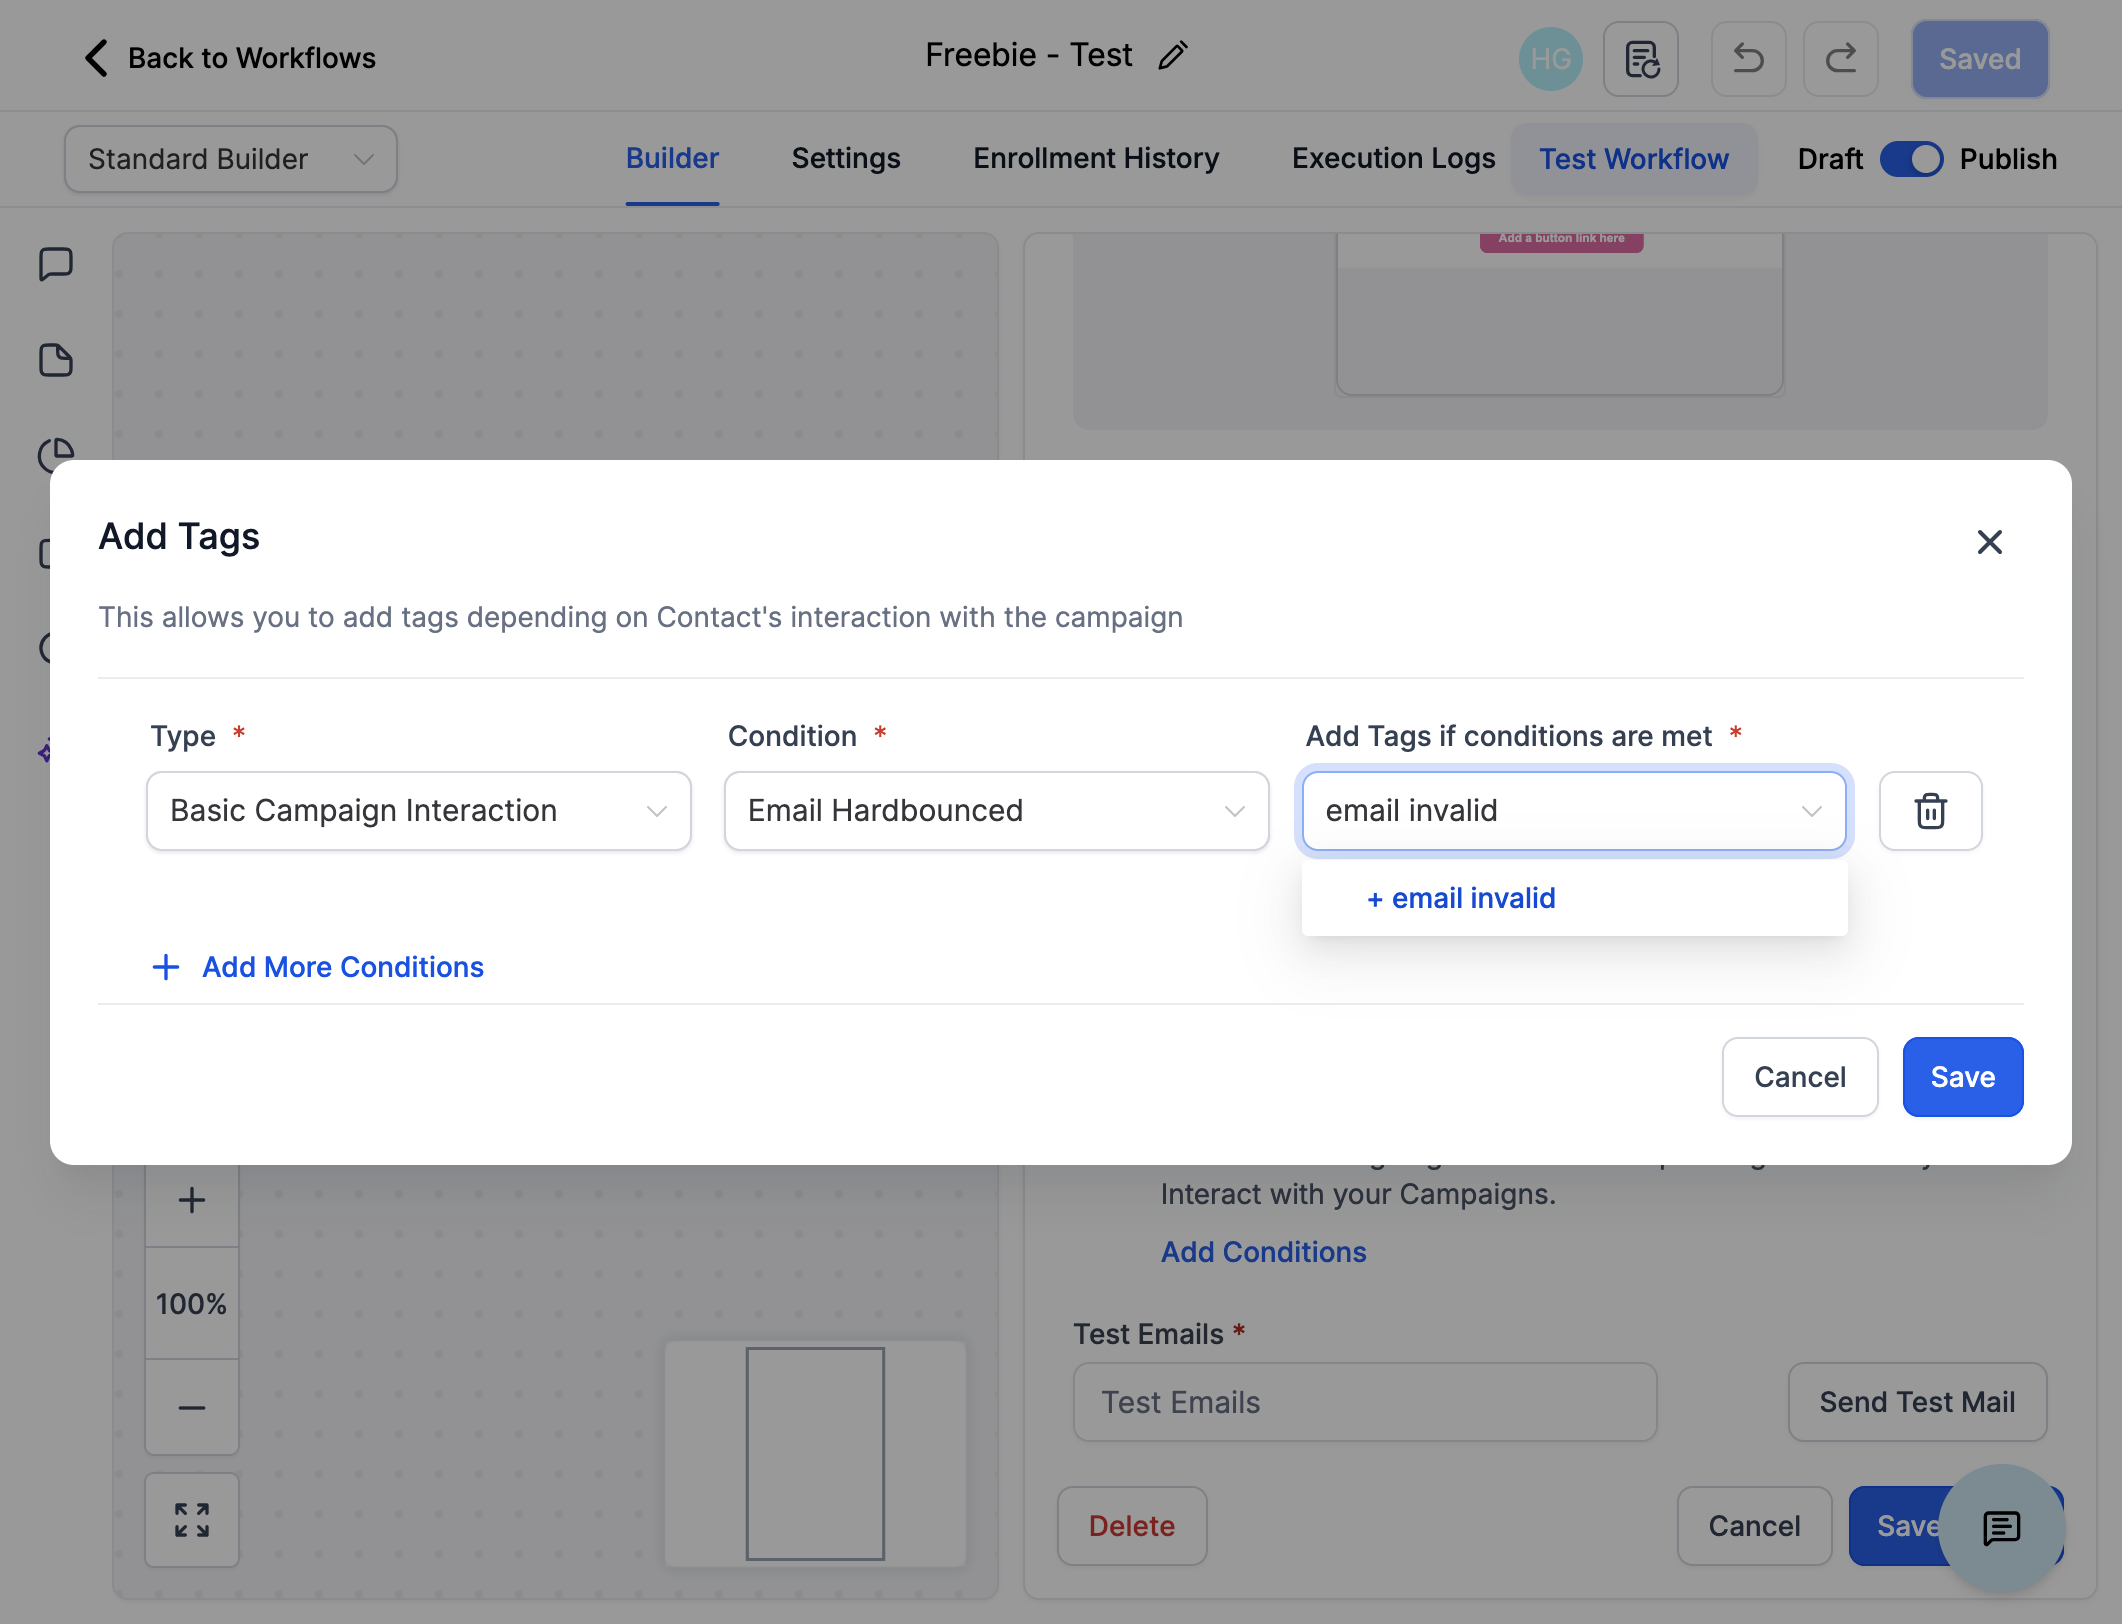Delete the condition row with trash icon
This screenshot has height=1624, width=2122.
point(1930,811)
